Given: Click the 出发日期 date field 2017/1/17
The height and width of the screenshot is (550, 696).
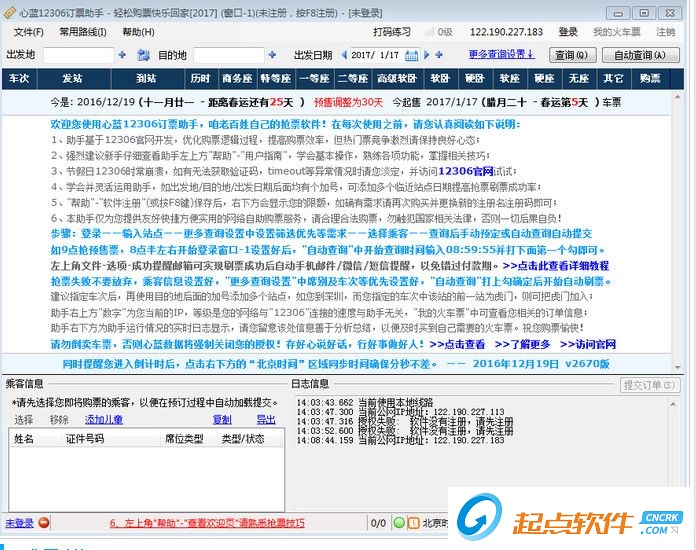Looking at the screenshot, I should [x=376, y=55].
